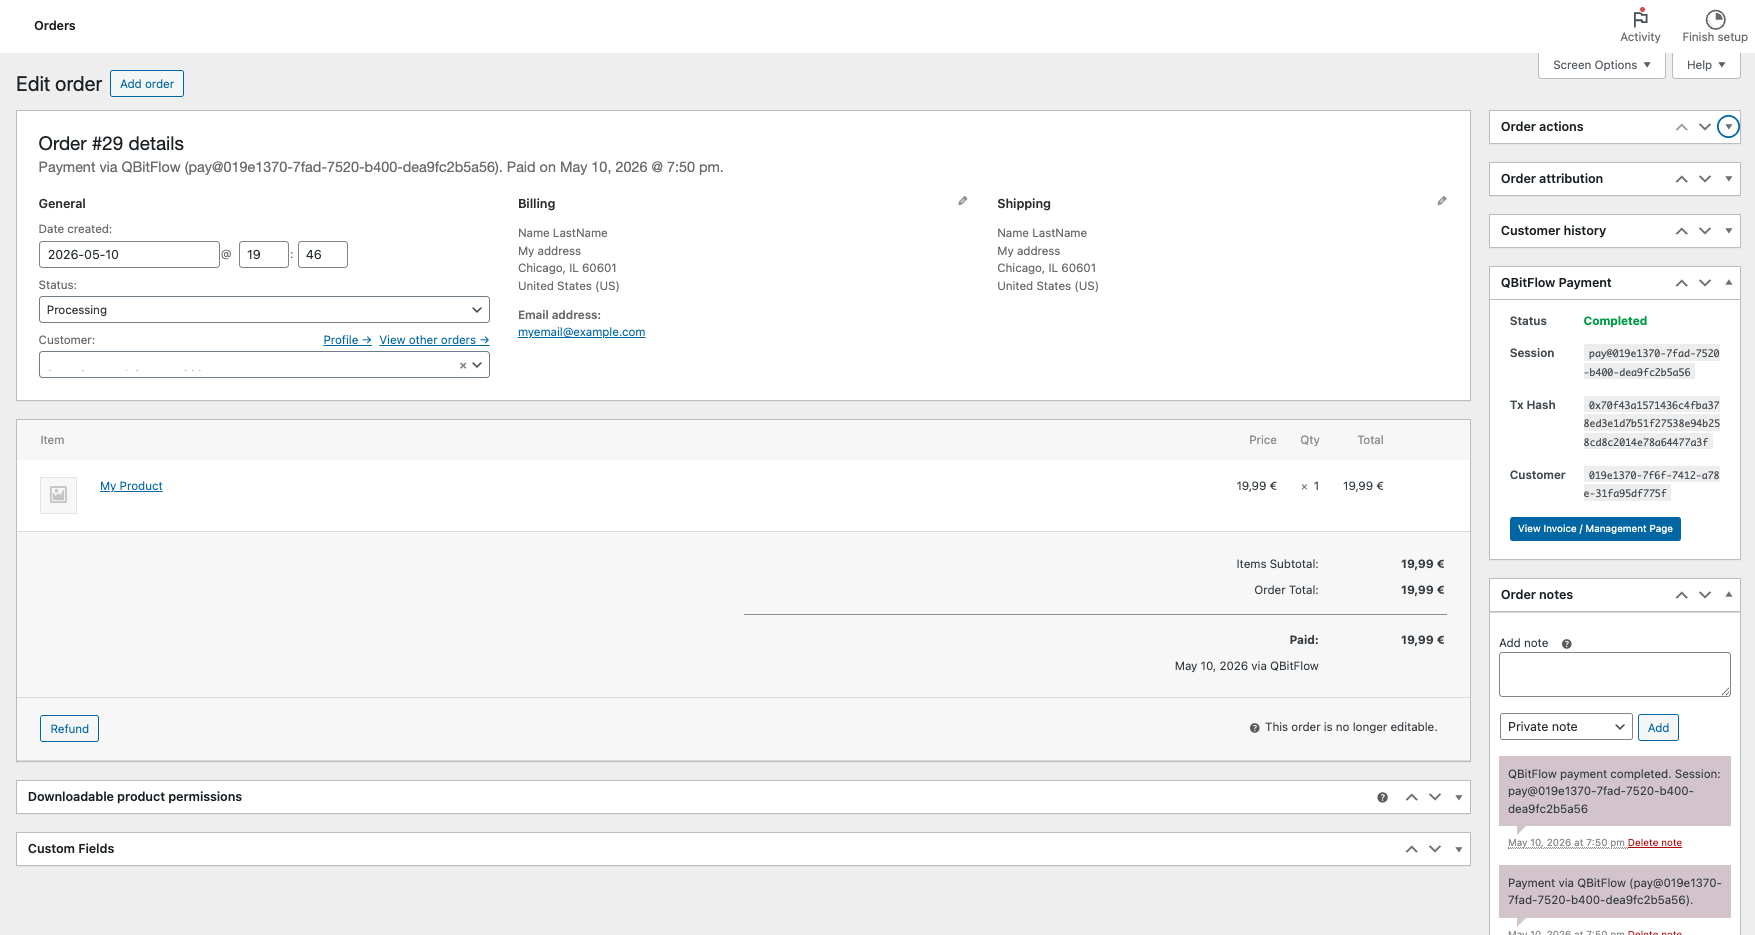1755x935 pixels.
Task: Move Downloadable product permissions panel up
Action: (1412, 797)
